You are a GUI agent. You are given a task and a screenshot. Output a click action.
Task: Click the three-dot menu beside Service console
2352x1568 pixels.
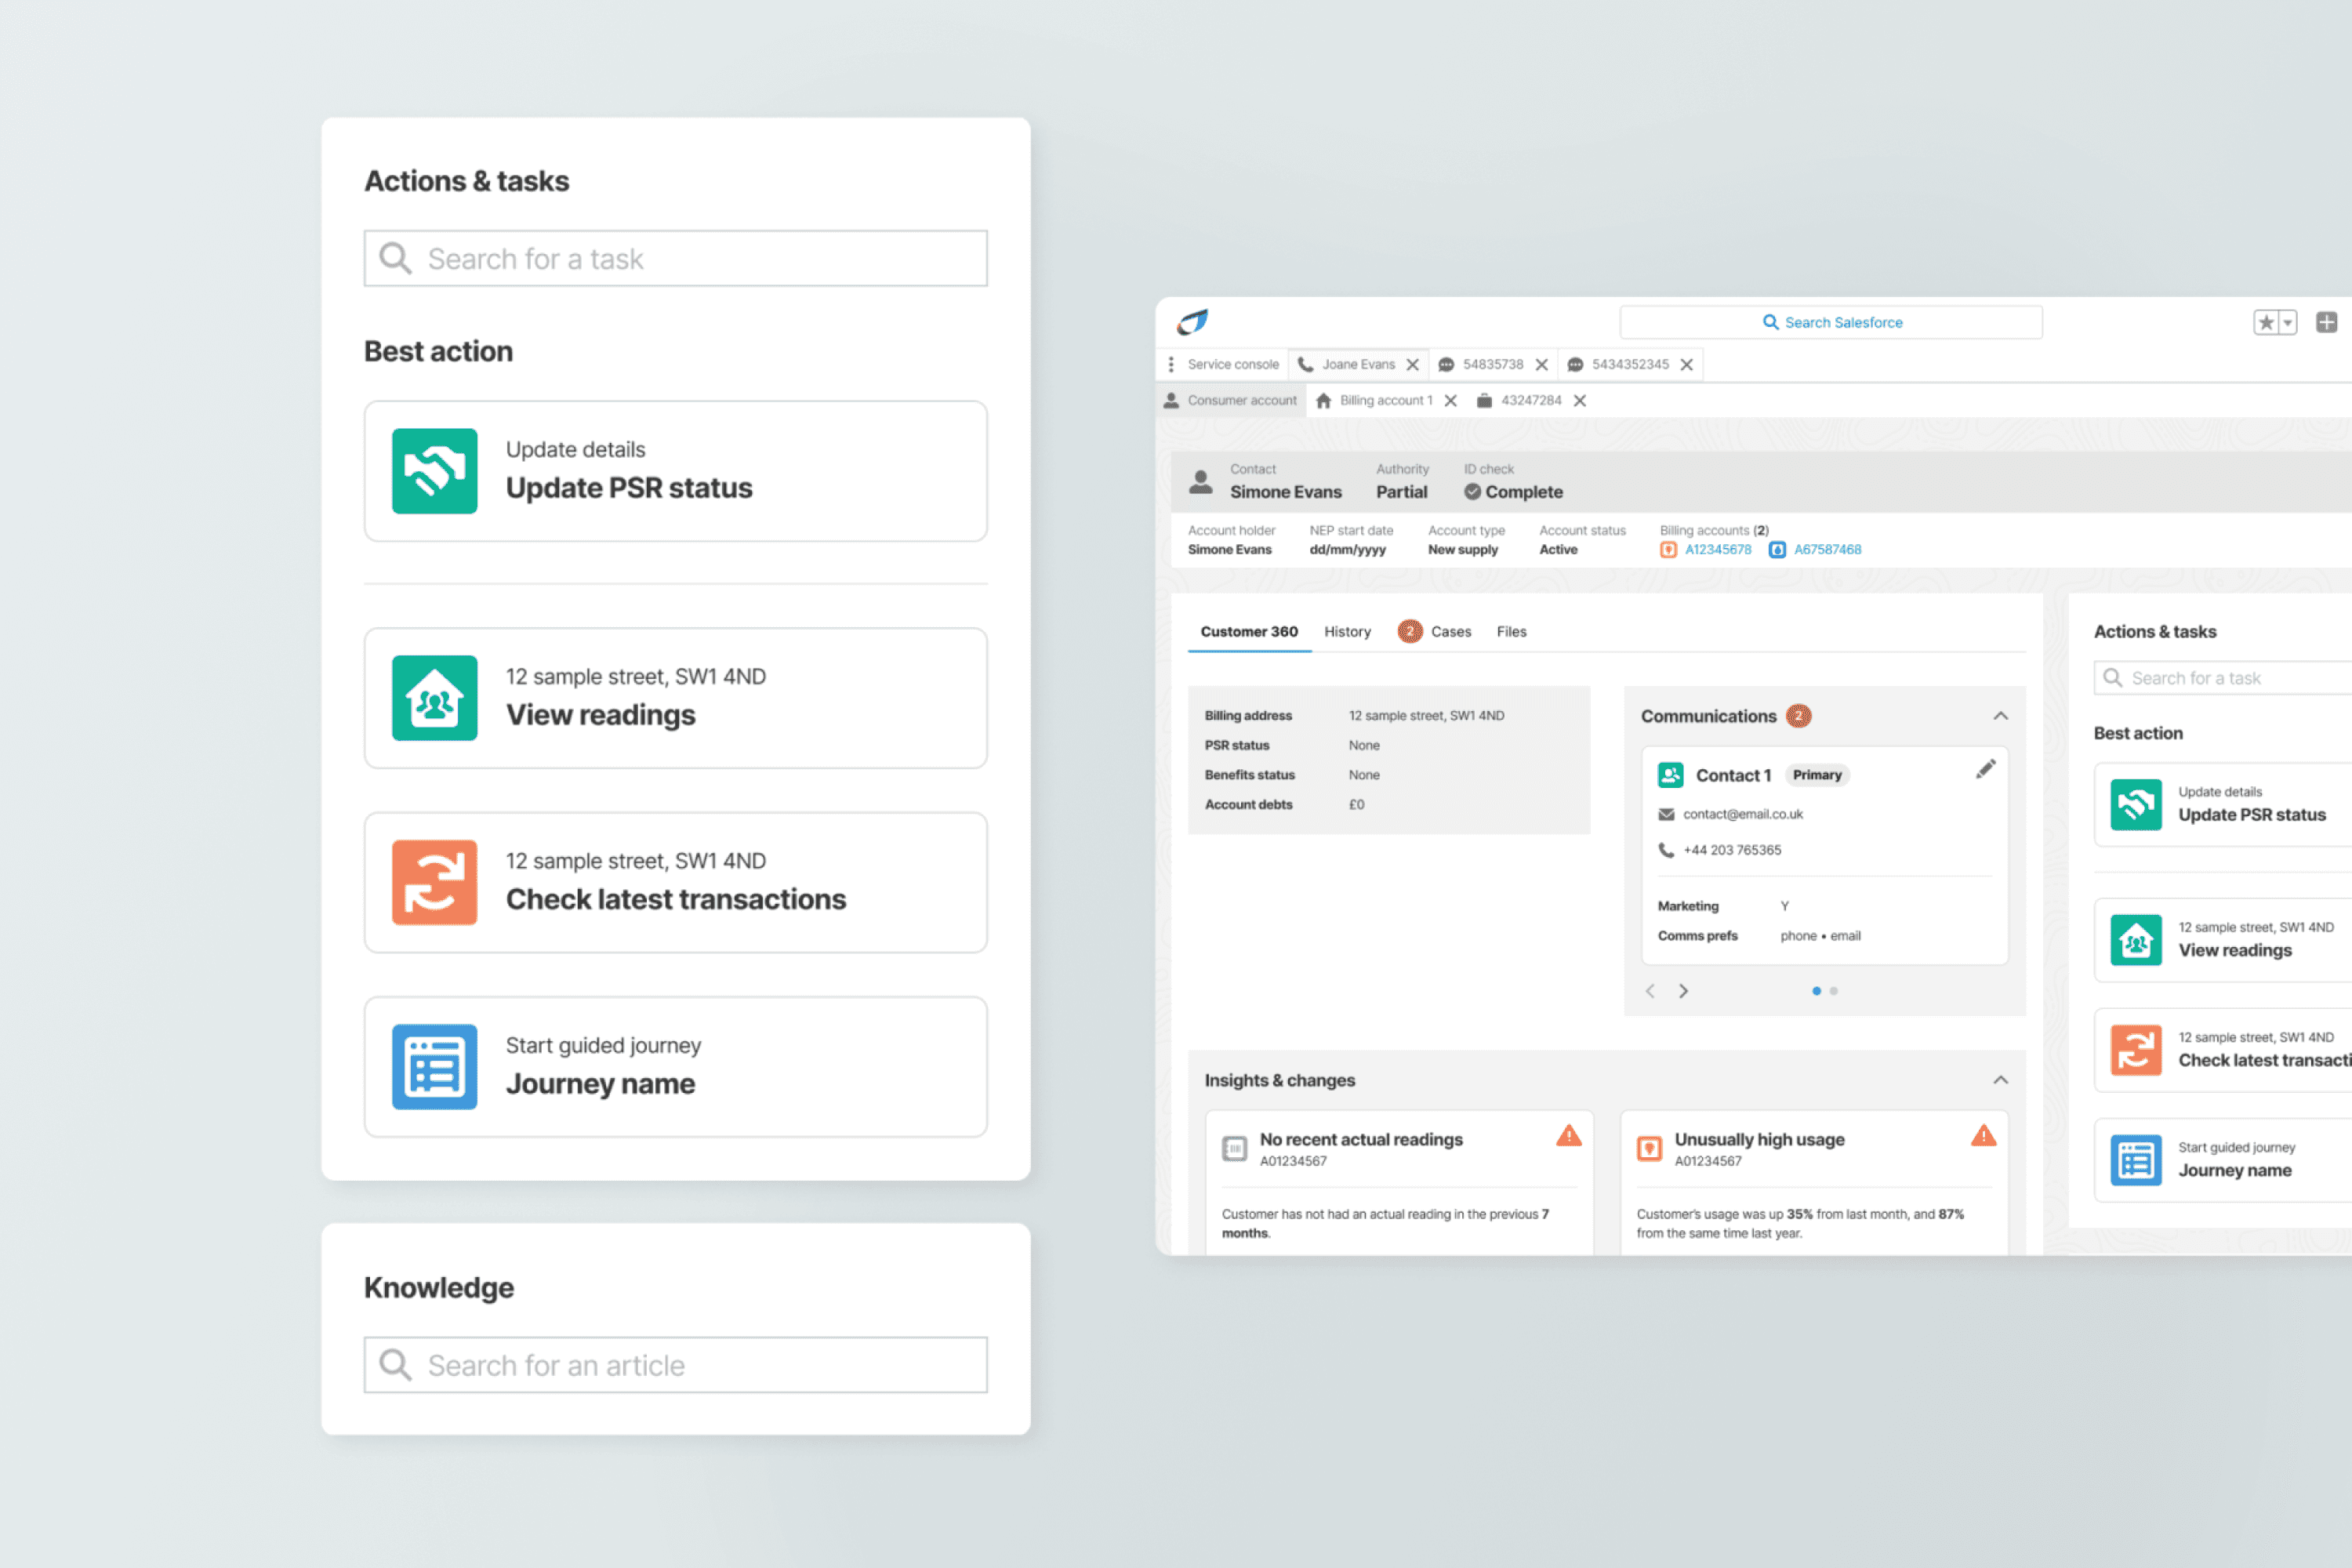1171,364
